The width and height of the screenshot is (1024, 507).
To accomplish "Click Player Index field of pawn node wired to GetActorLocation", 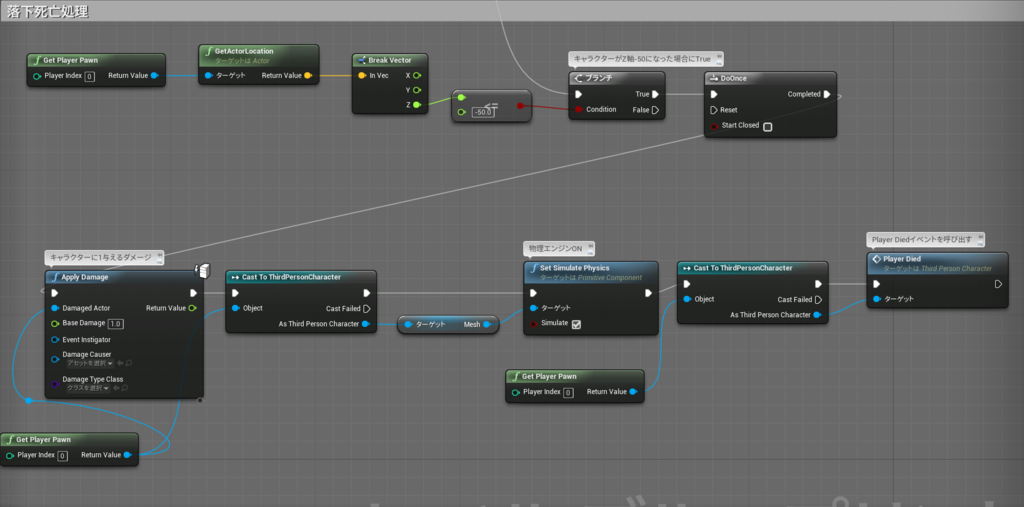I will pos(89,76).
